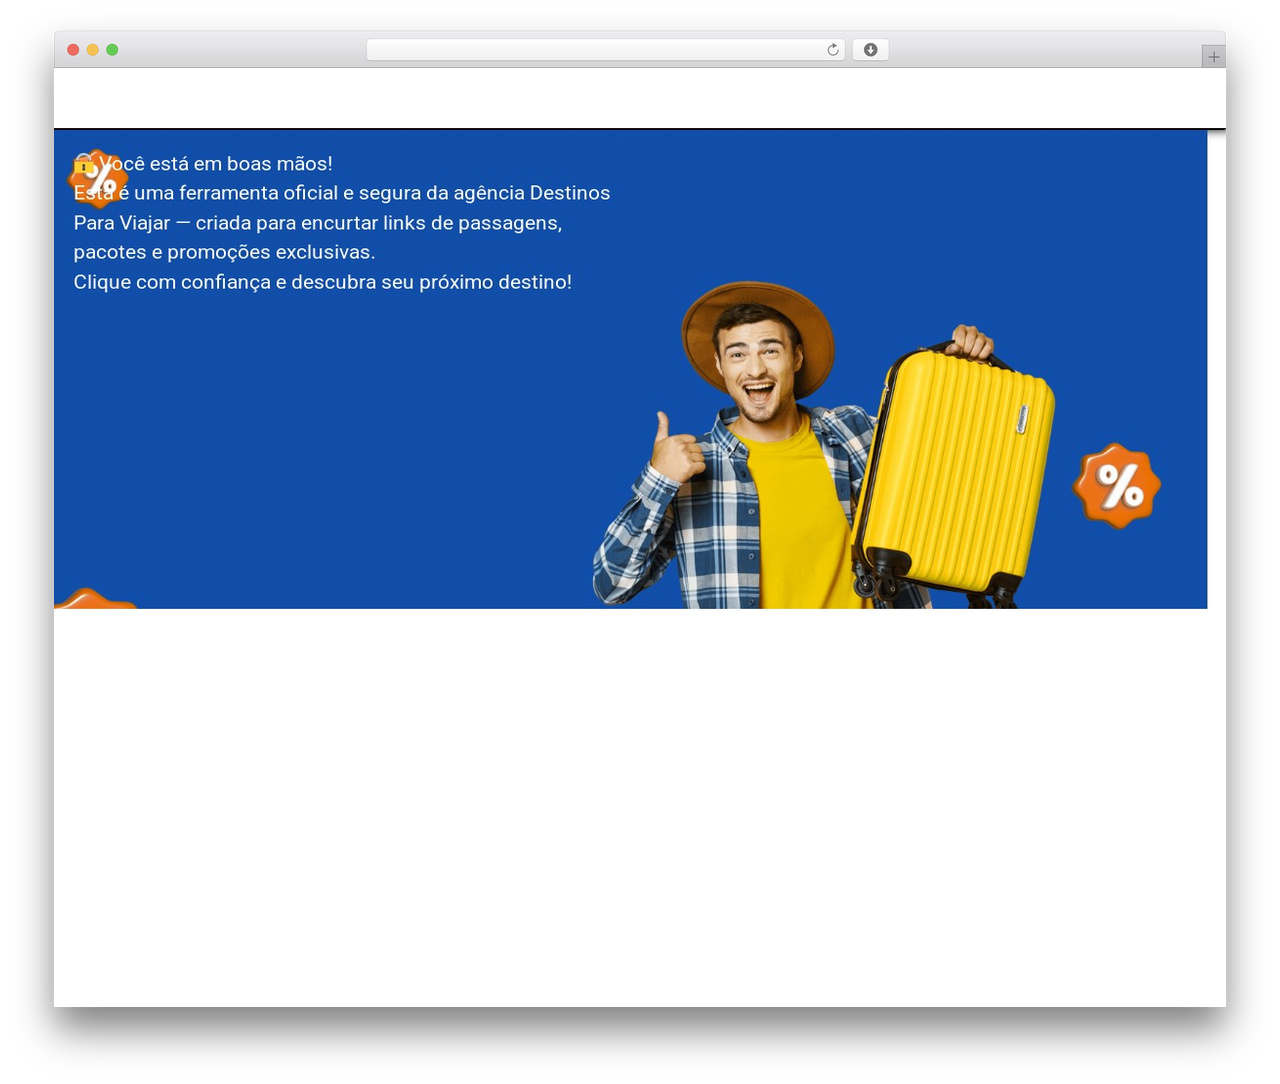Close the browser window with red button
Screen dimensions: 1280x1084
coord(73,50)
